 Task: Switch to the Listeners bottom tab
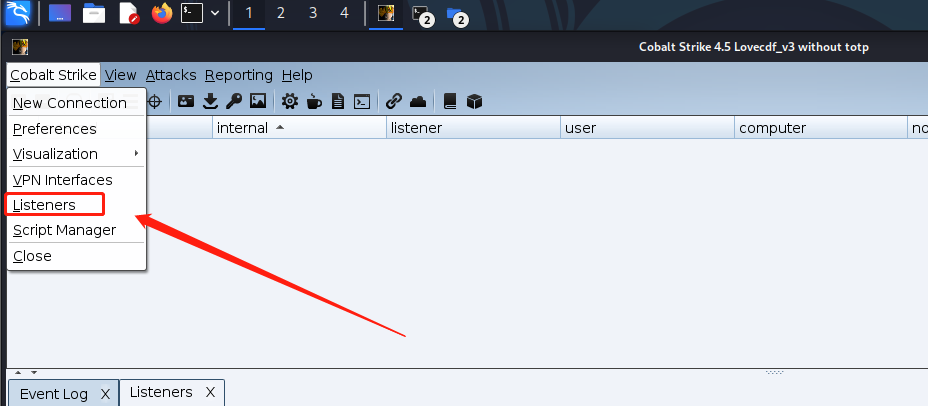tap(161, 392)
